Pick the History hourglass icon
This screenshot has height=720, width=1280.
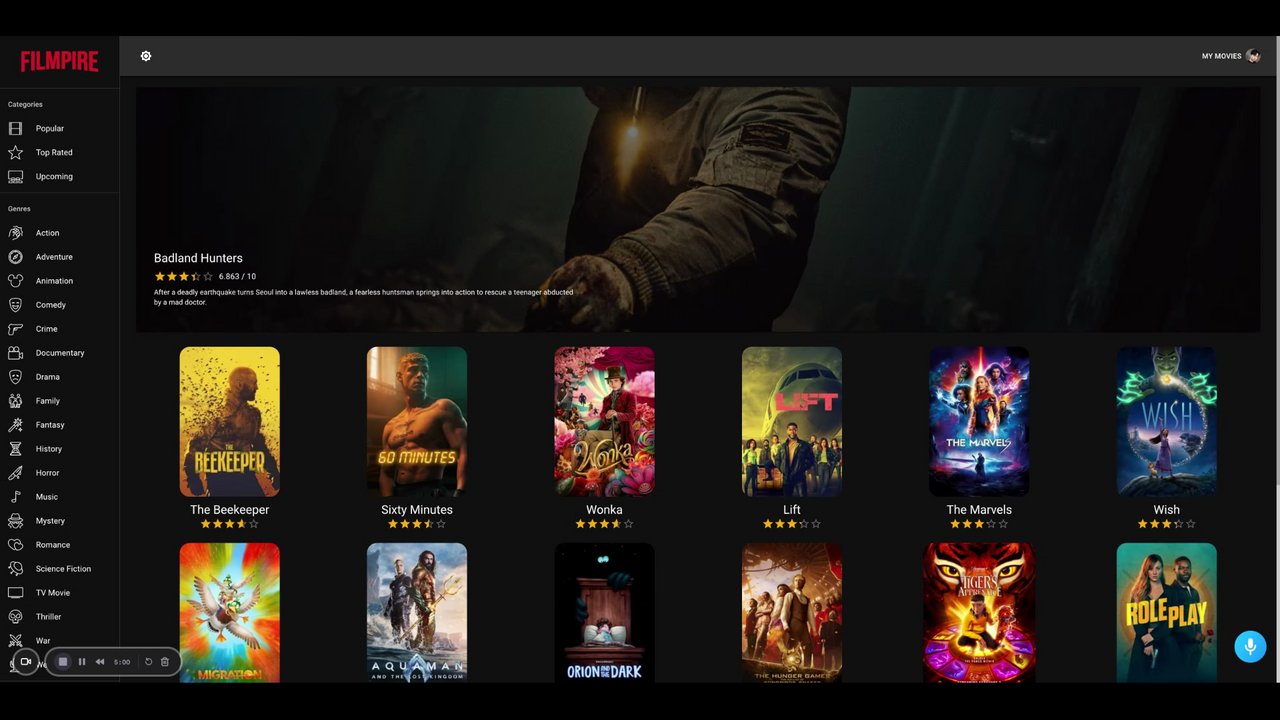(x=15, y=449)
